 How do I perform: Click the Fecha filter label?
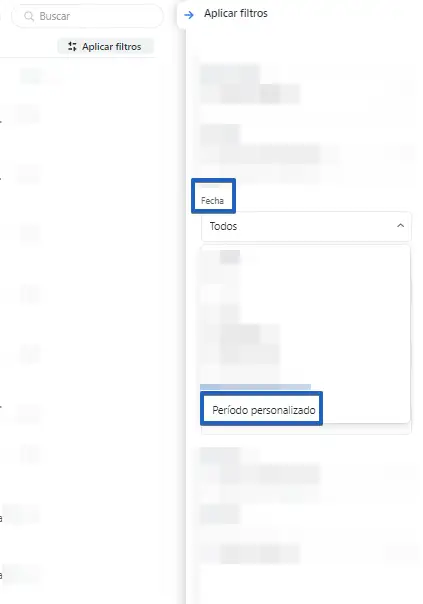click(x=212, y=200)
